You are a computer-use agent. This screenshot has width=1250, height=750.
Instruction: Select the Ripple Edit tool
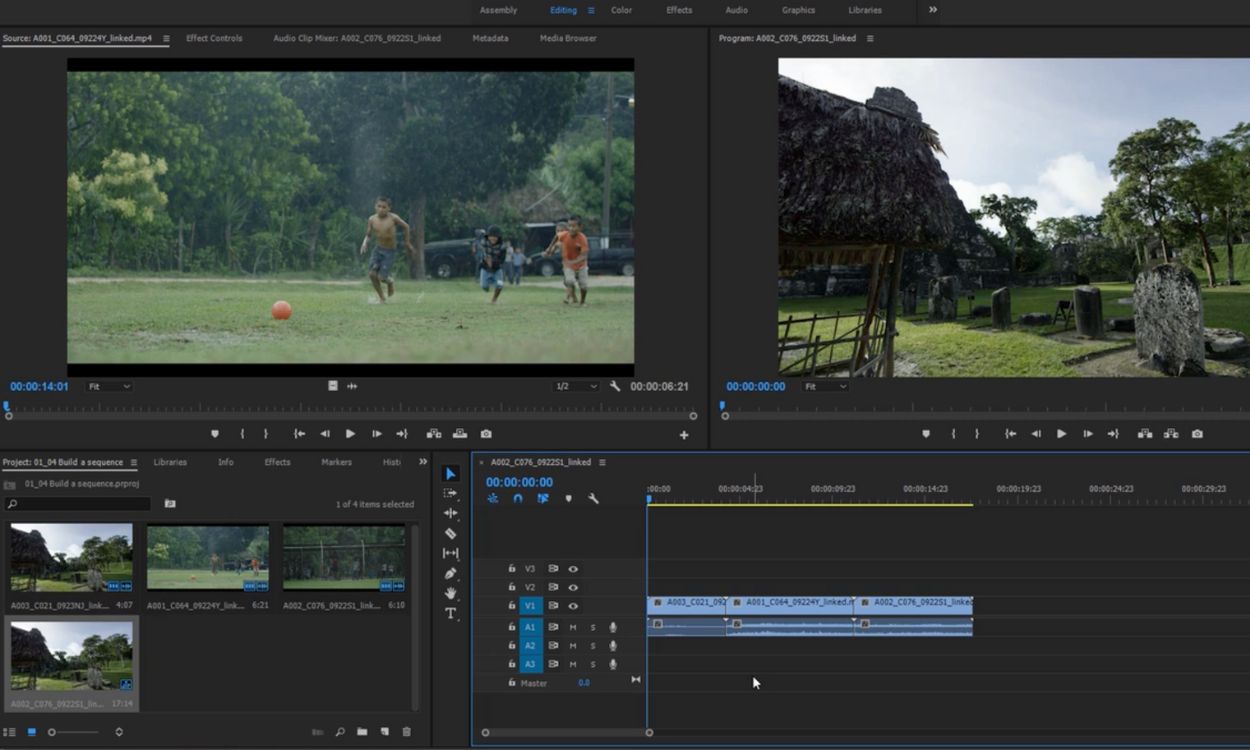click(452, 513)
